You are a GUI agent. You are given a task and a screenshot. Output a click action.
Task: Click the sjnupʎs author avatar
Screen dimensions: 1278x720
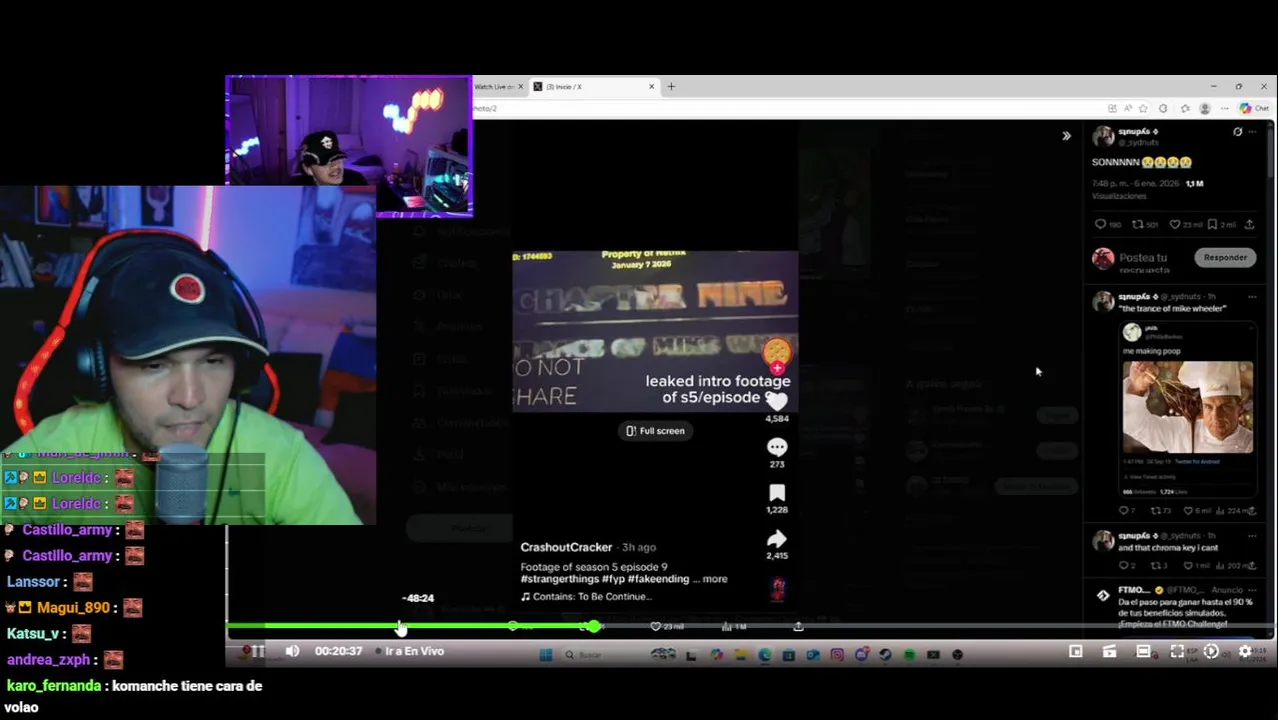point(1104,137)
